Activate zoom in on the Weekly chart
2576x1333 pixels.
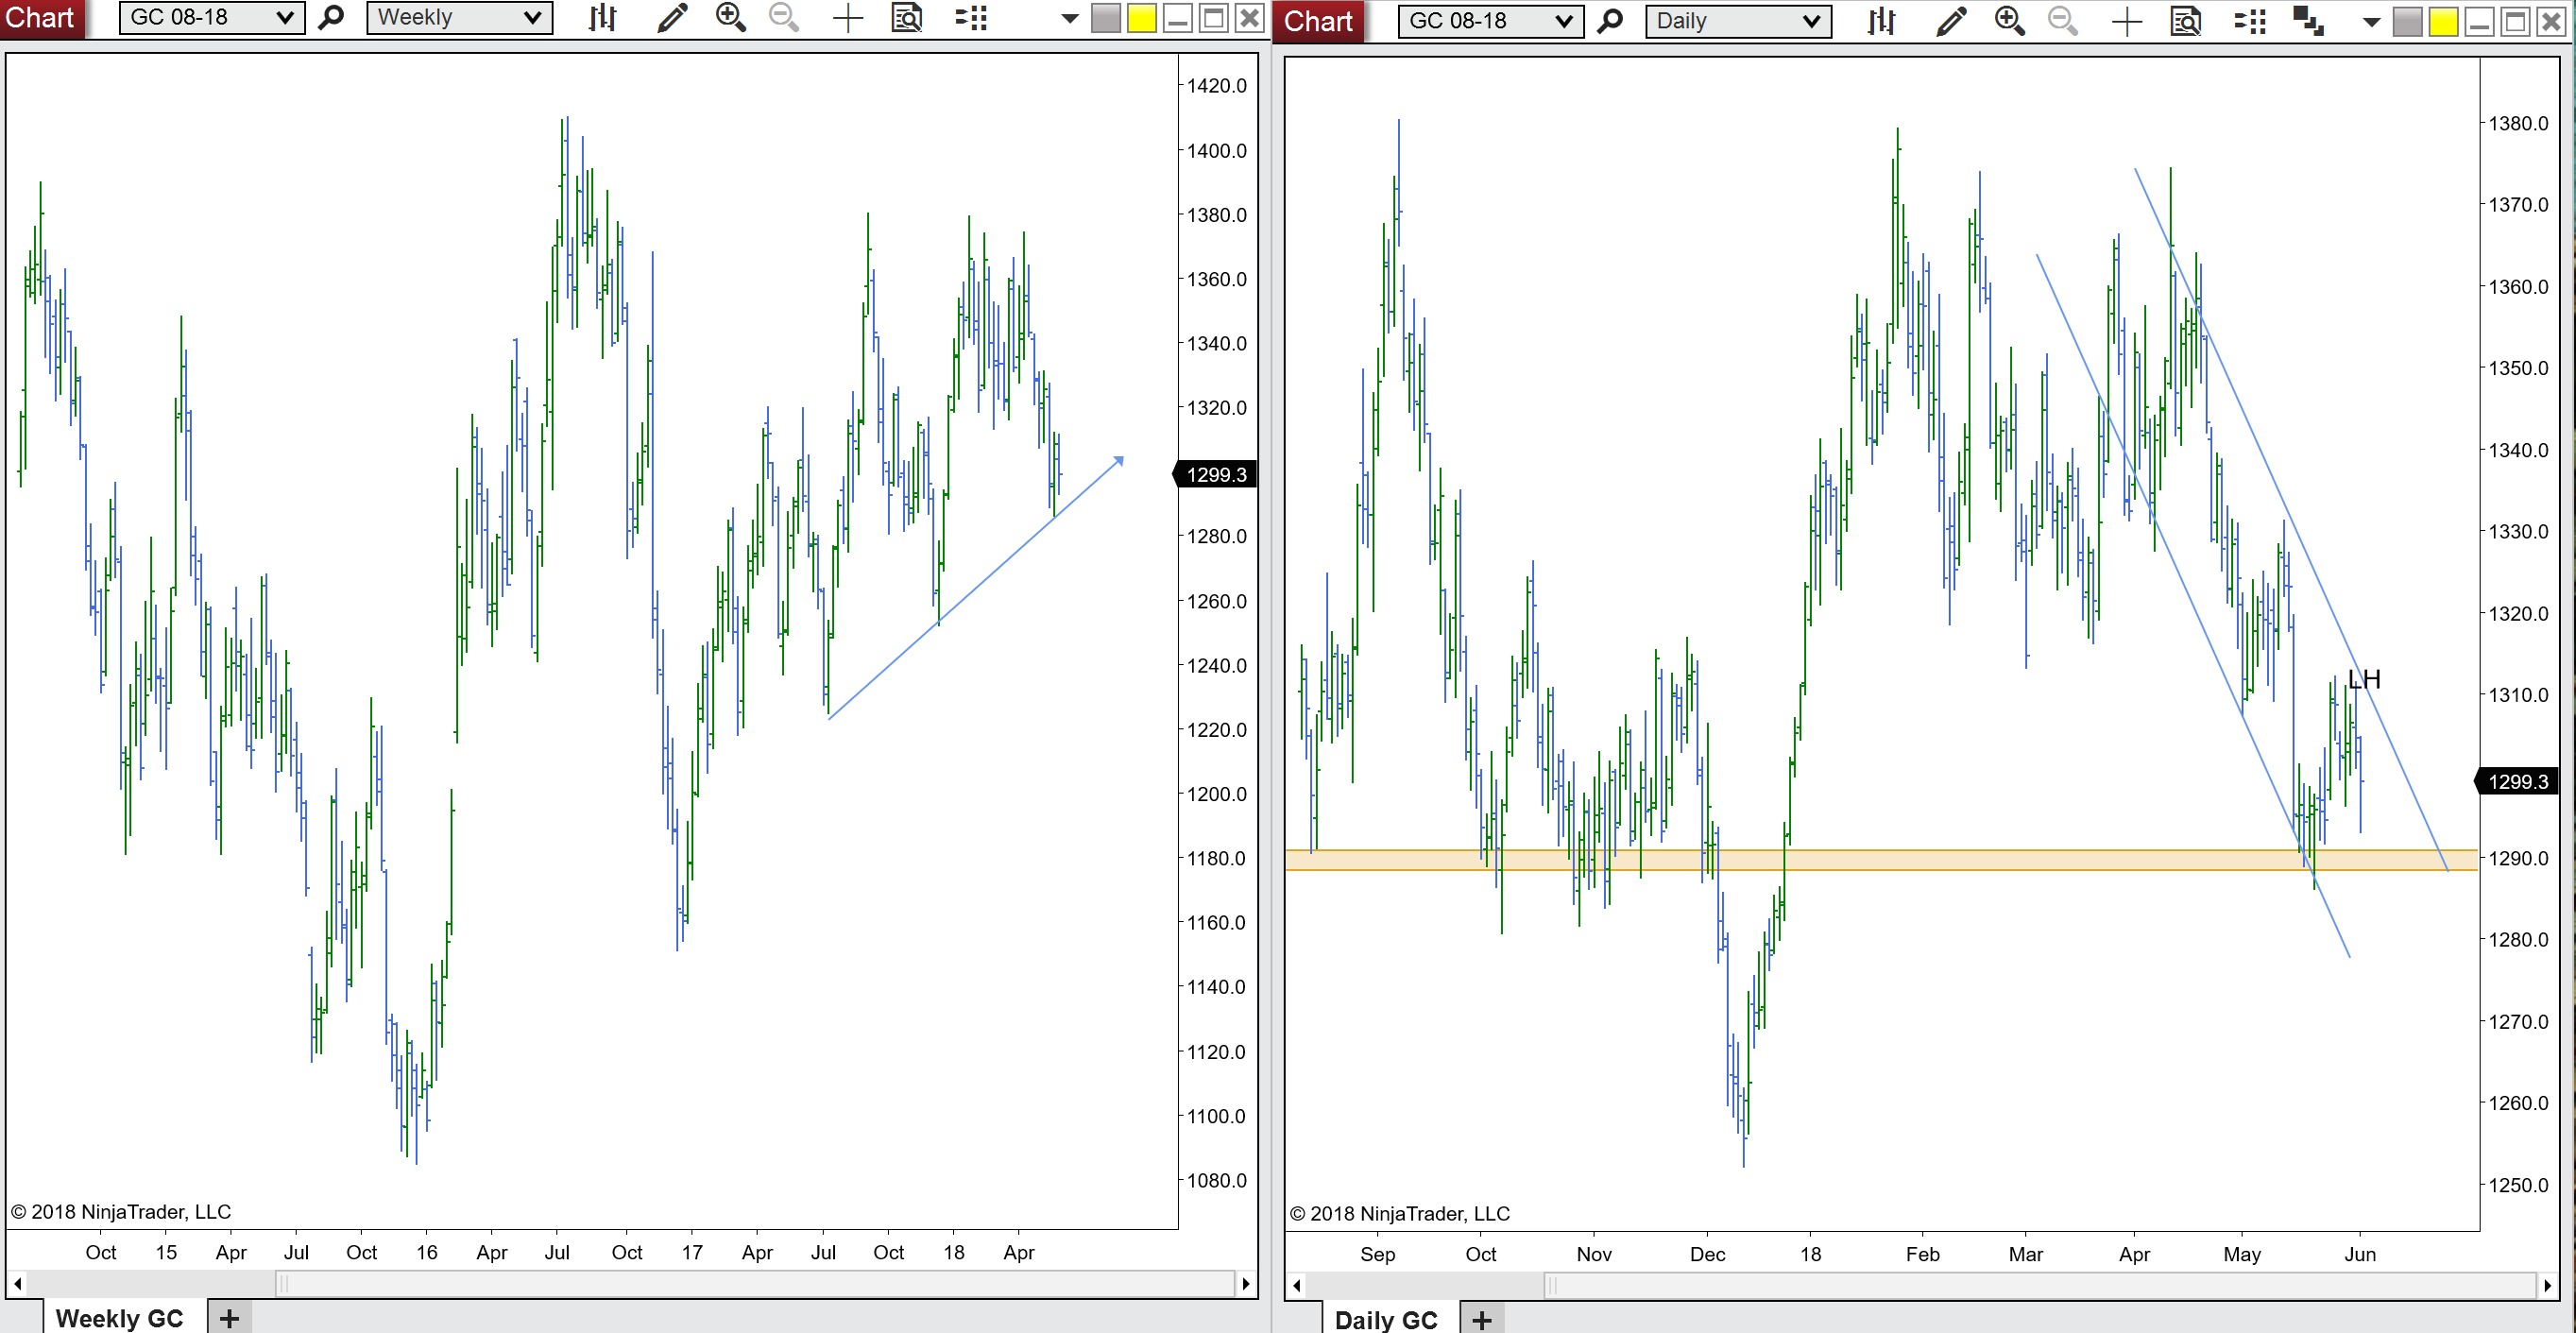point(731,18)
